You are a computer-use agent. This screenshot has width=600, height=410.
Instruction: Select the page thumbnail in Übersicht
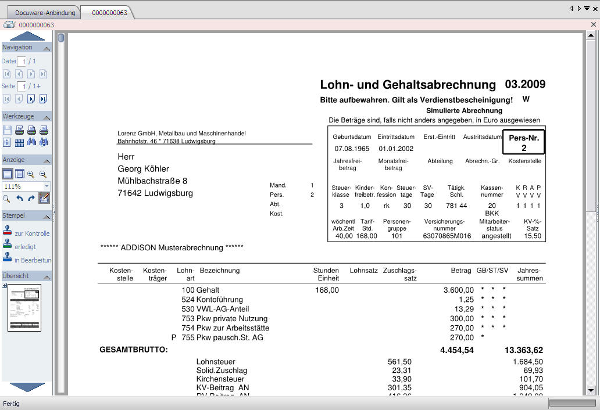click(24, 308)
